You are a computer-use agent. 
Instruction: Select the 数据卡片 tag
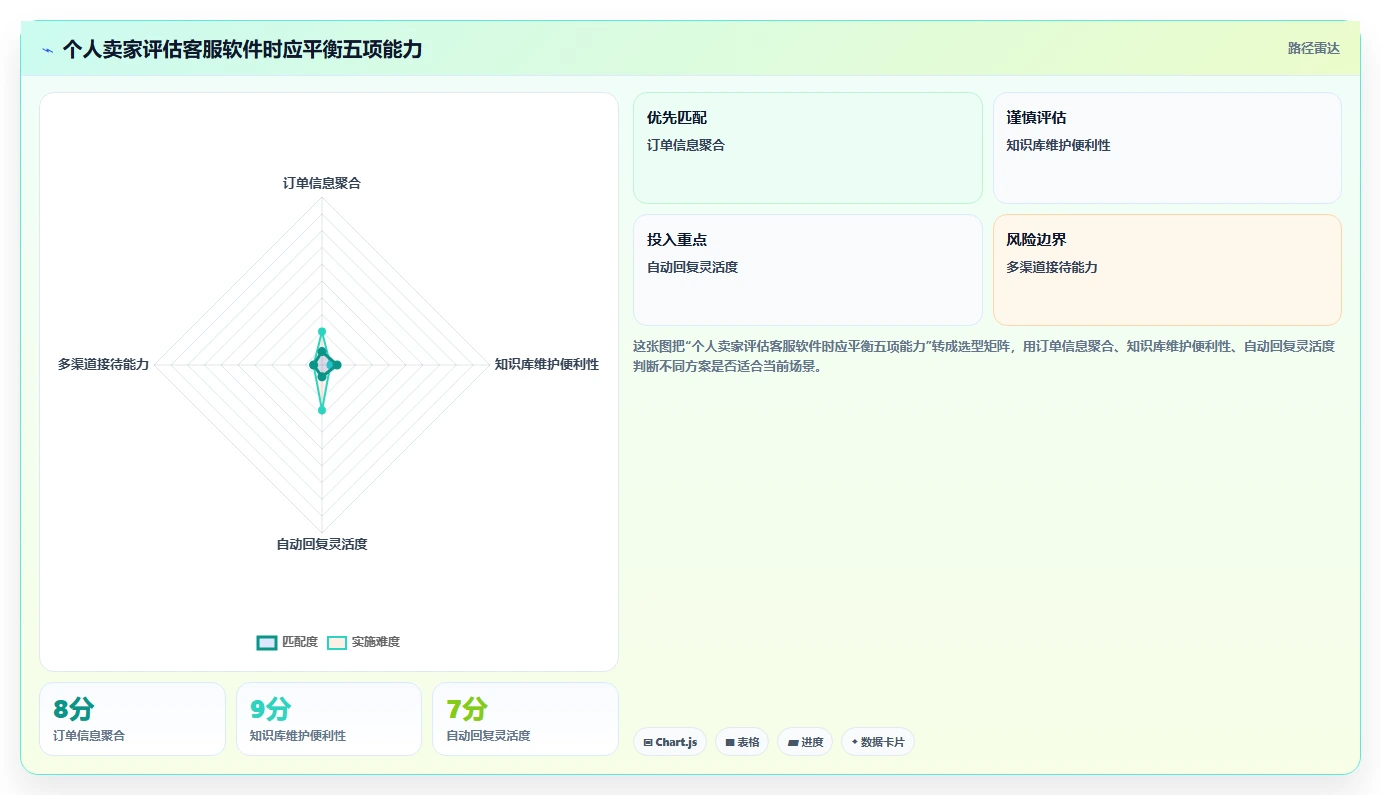(x=878, y=742)
